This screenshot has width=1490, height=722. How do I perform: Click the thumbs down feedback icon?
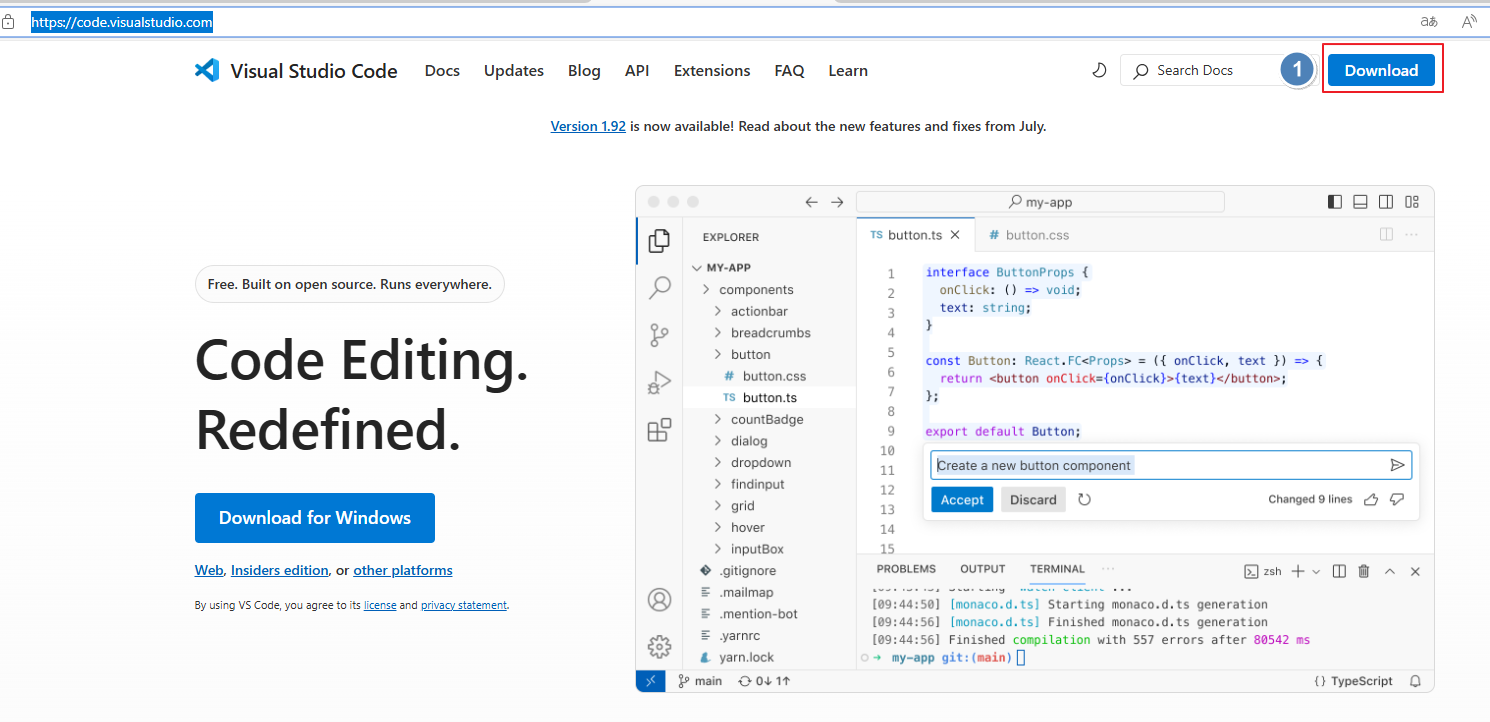1397,499
